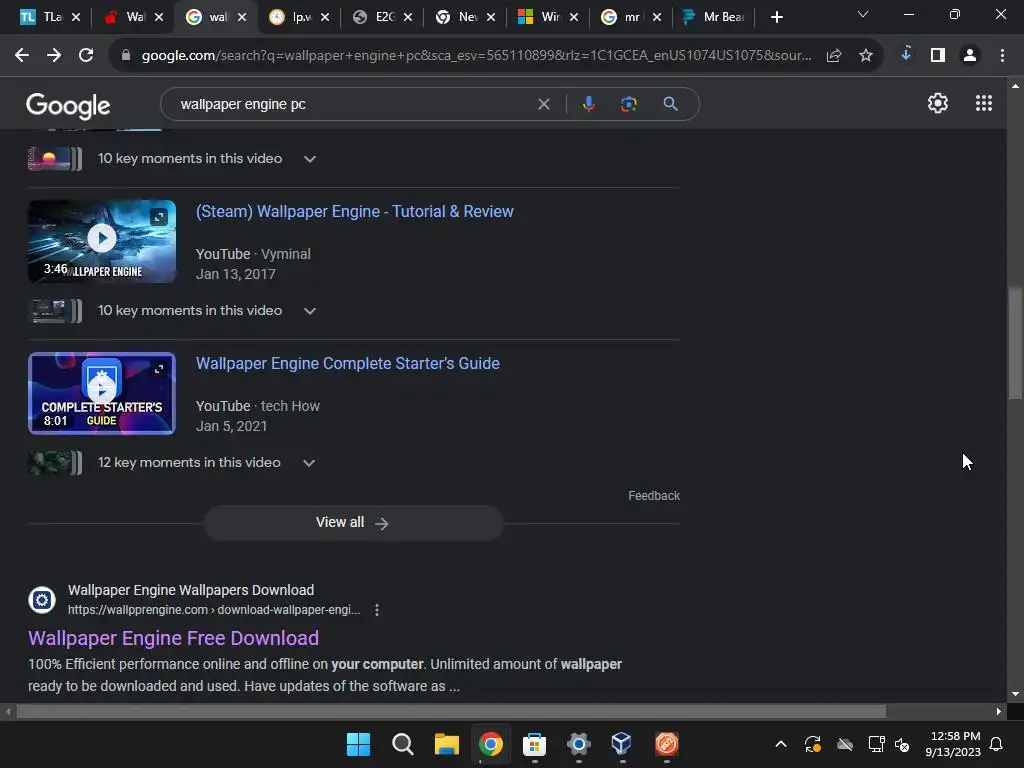The width and height of the screenshot is (1024, 768).
Task: Click the scroll down arrow
Action: click(x=1015, y=694)
